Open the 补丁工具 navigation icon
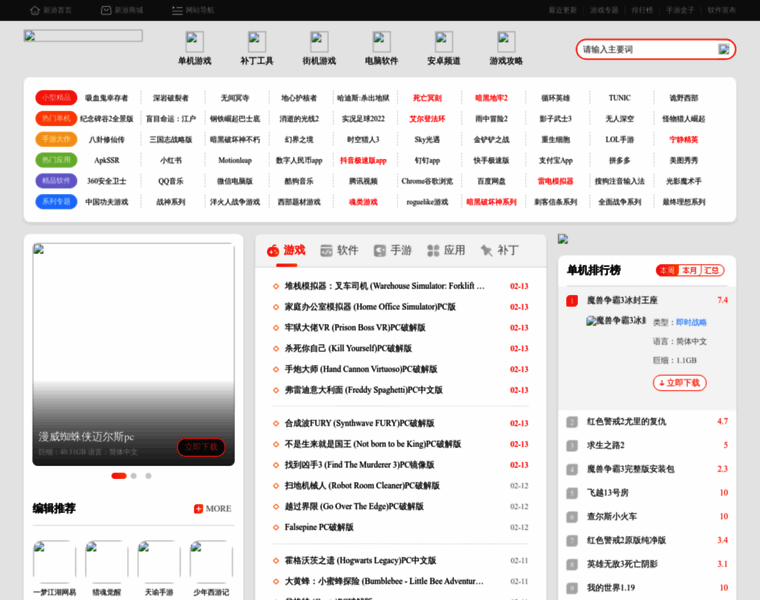The width and height of the screenshot is (760, 600). pos(256,41)
